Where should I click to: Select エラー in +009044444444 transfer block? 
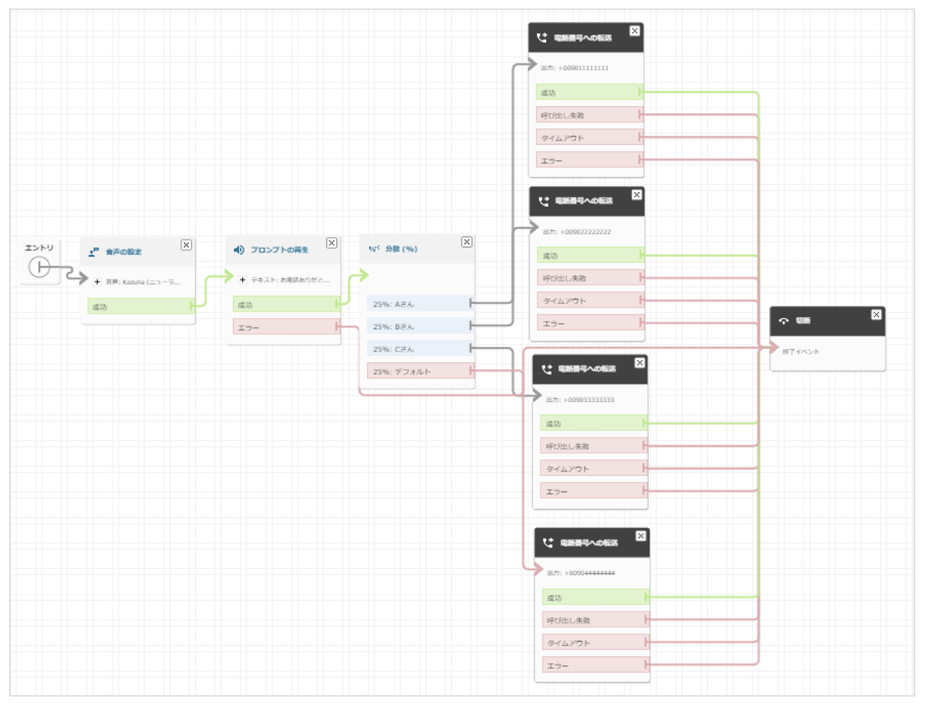coord(596,665)
